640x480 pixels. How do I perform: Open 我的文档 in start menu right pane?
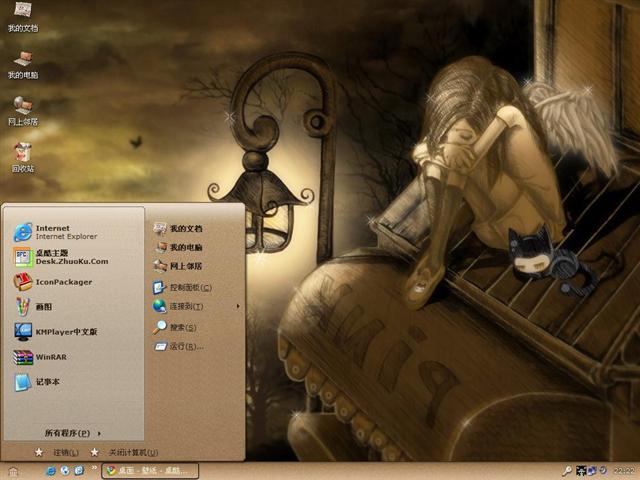178,229
